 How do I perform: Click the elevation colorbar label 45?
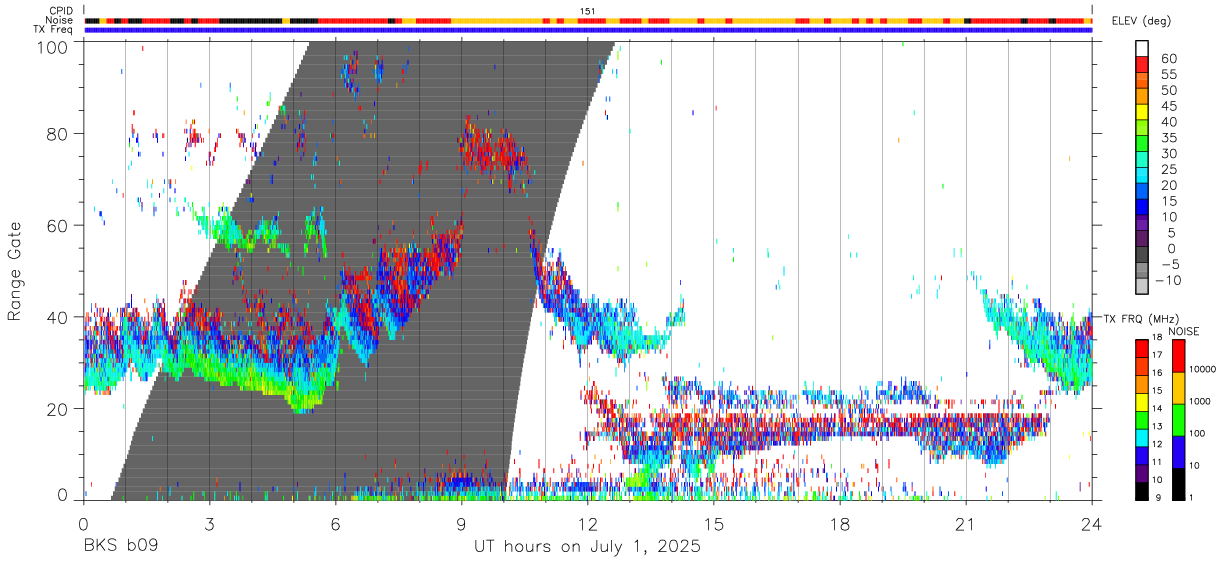tap(1167, 106)
